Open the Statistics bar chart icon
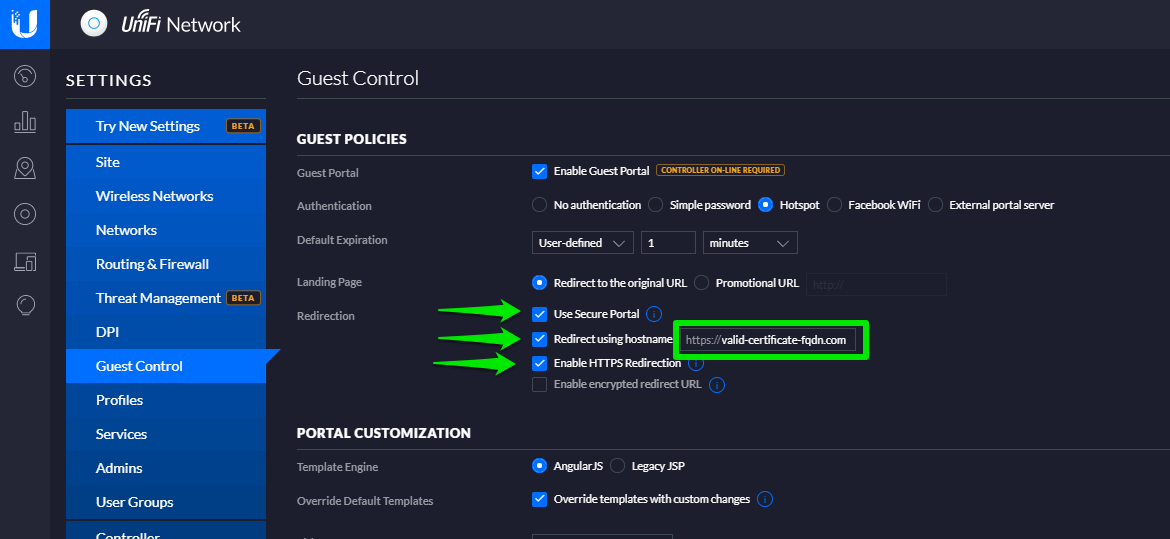 (25, 122)
